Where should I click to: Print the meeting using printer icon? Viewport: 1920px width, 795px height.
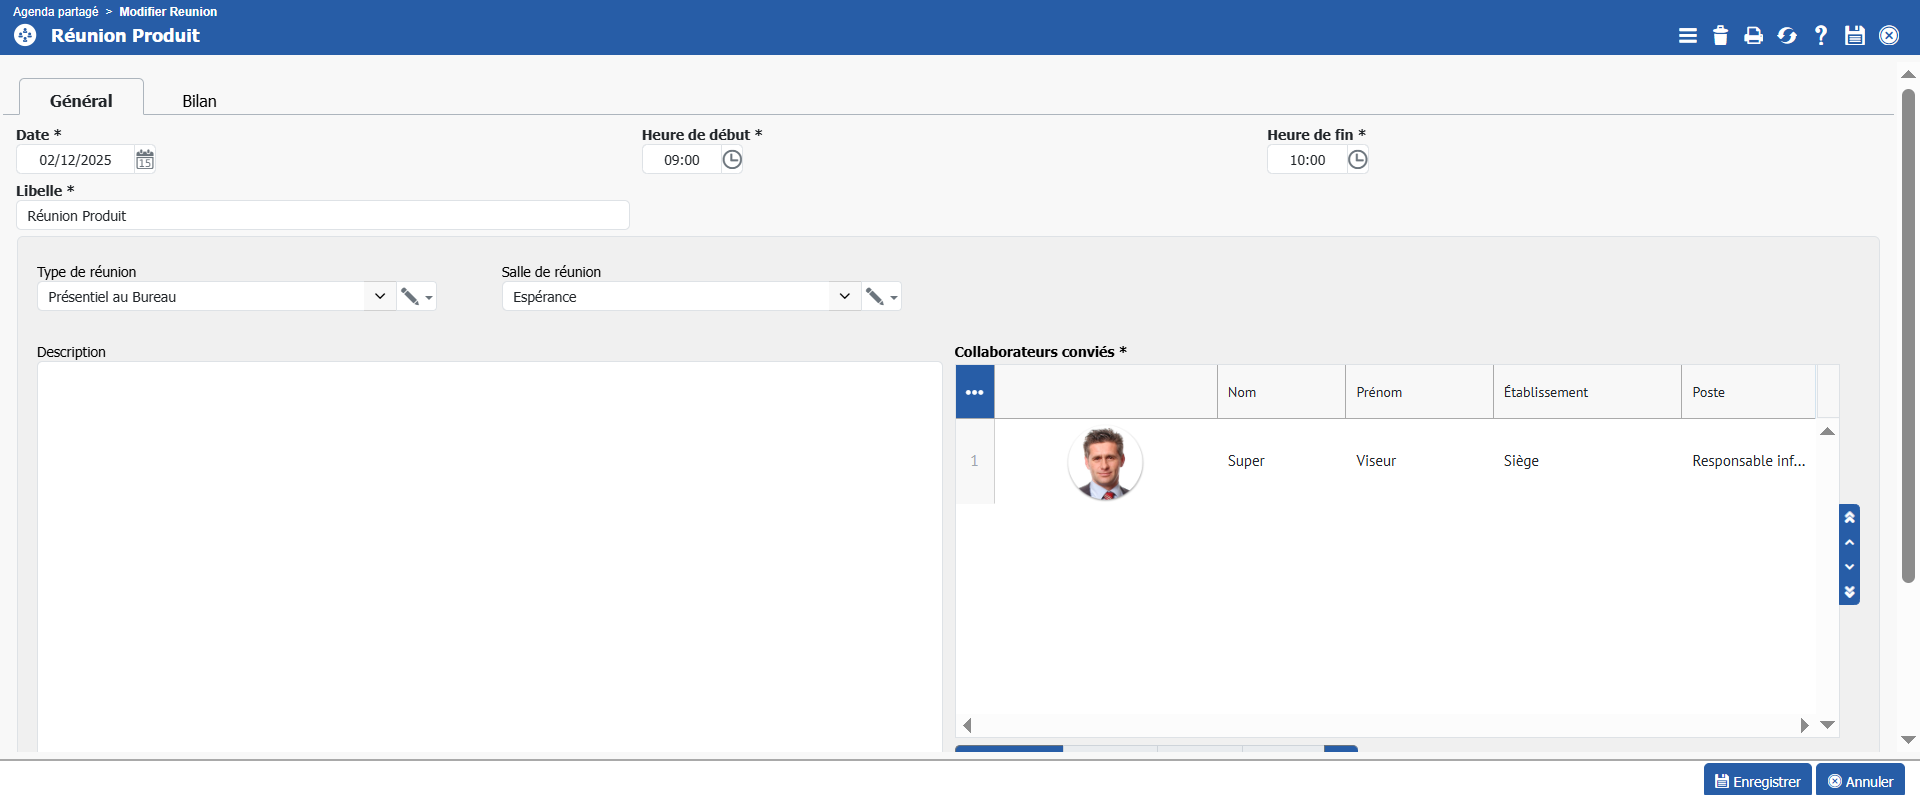[x=1753, y=36]
